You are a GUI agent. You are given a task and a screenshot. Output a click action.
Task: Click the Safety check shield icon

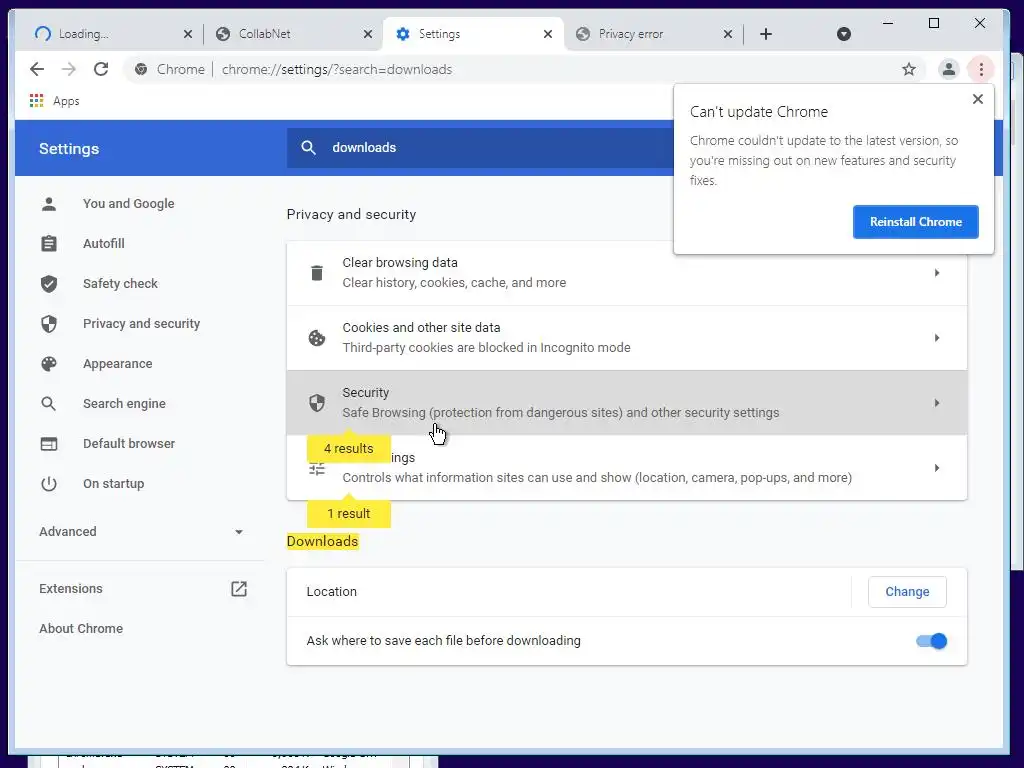[x=49, y=283]
